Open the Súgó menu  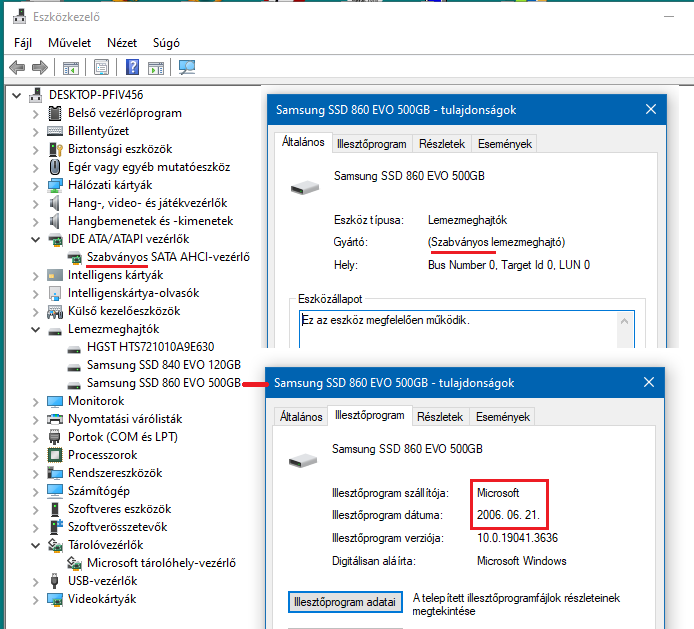point(166,43)
